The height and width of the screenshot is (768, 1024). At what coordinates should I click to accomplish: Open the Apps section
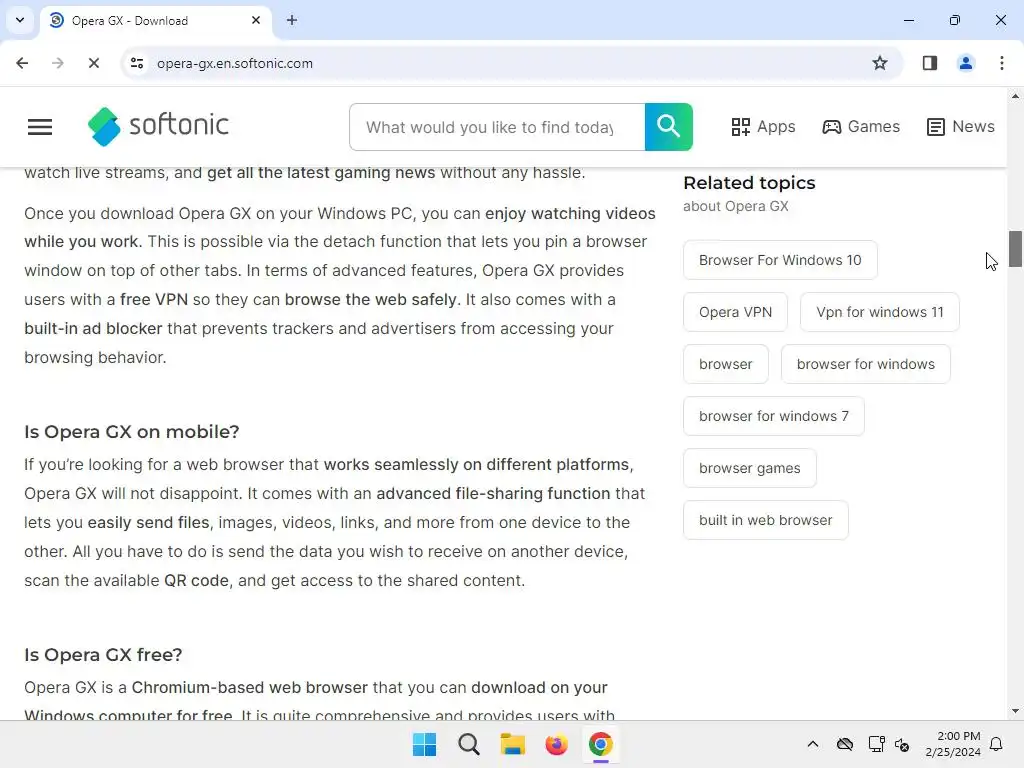tap(763, 127)
